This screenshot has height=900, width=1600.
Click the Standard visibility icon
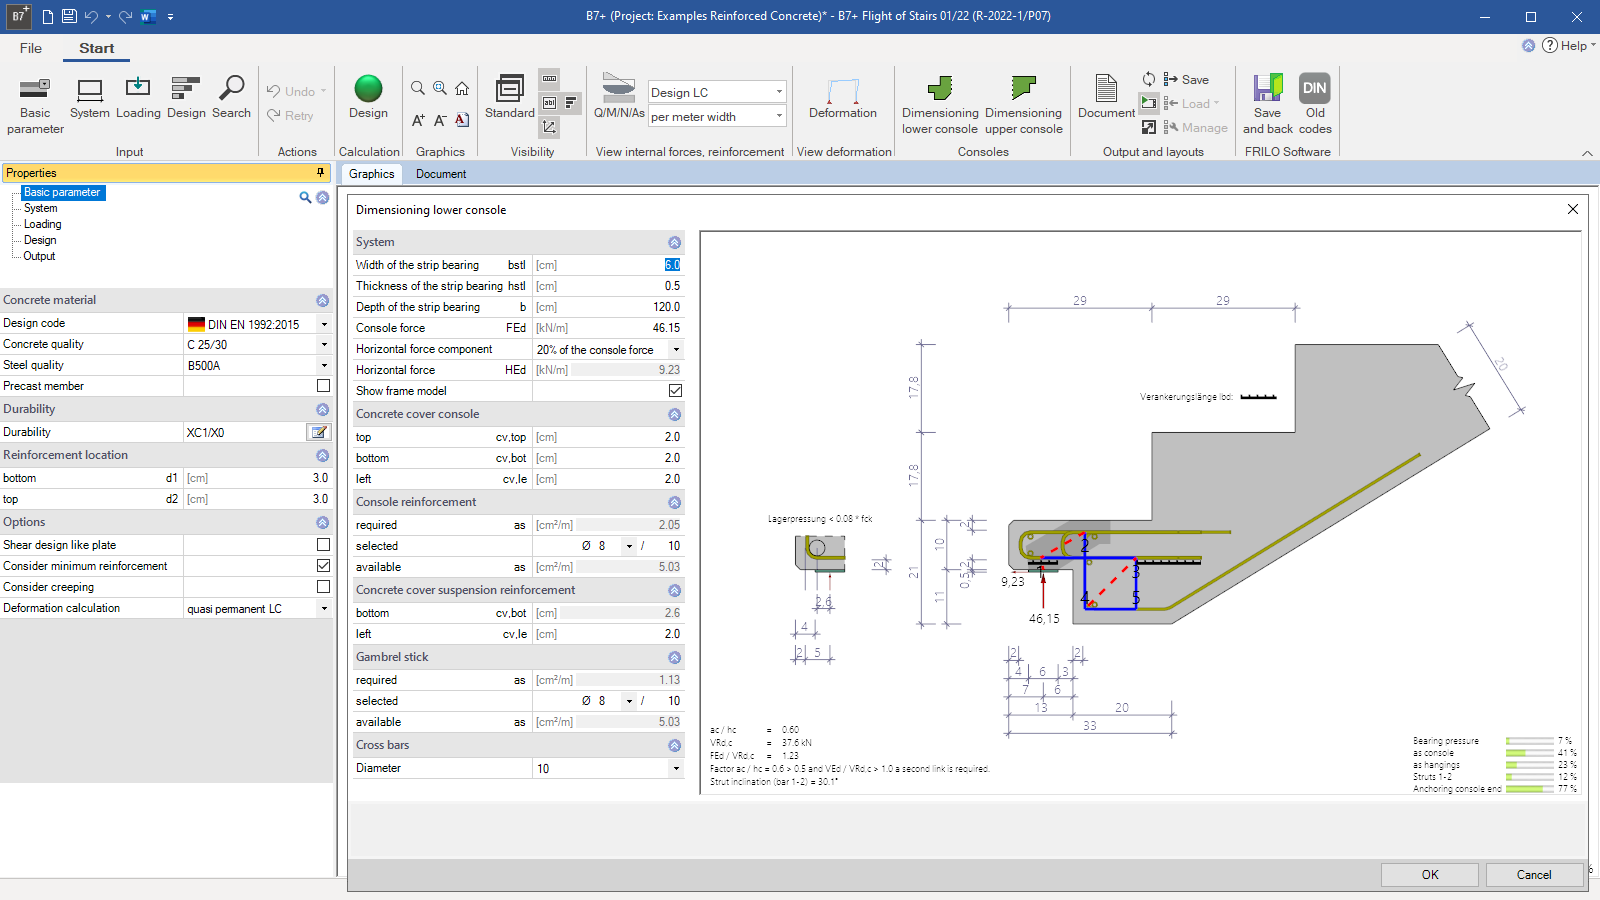(510, 97)
